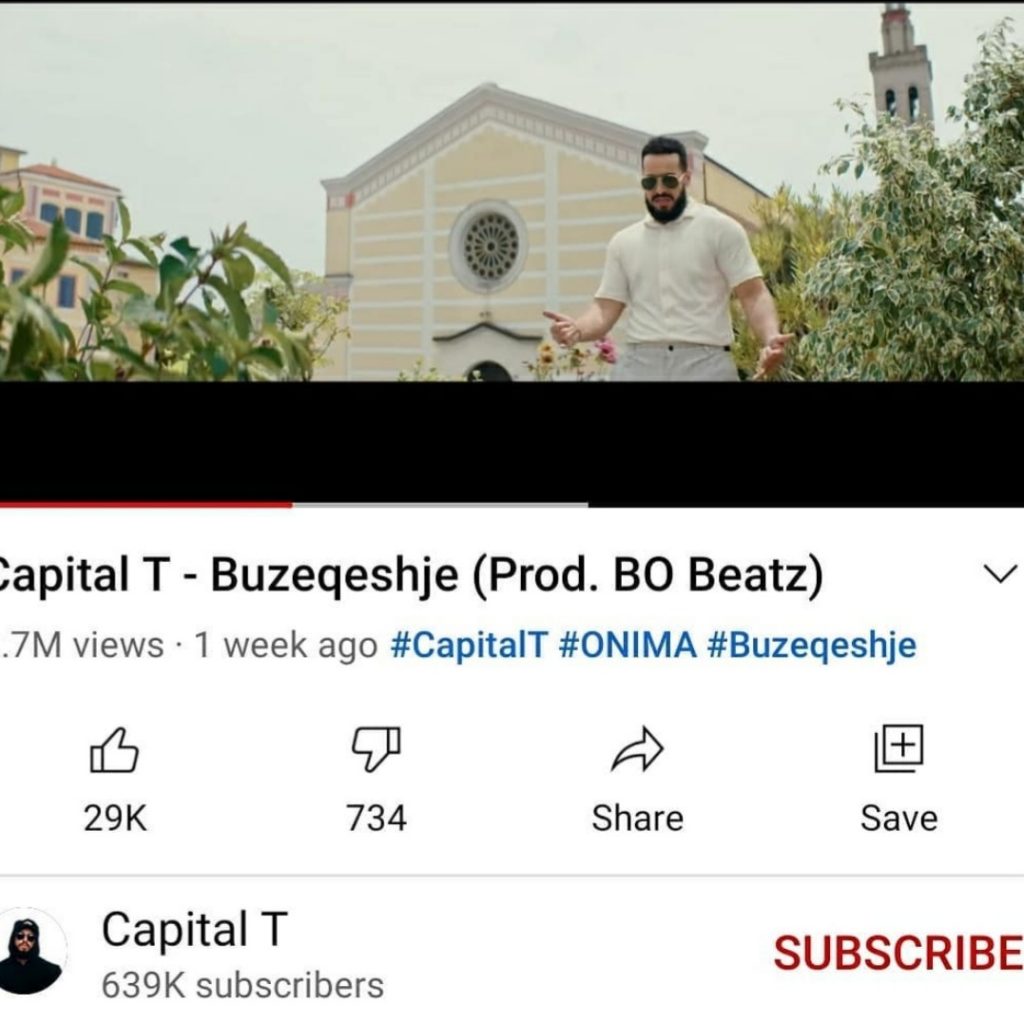Screen dimensions: 1024x1024
Task: Click the 734 dislikes count
Action: point(376,818)
